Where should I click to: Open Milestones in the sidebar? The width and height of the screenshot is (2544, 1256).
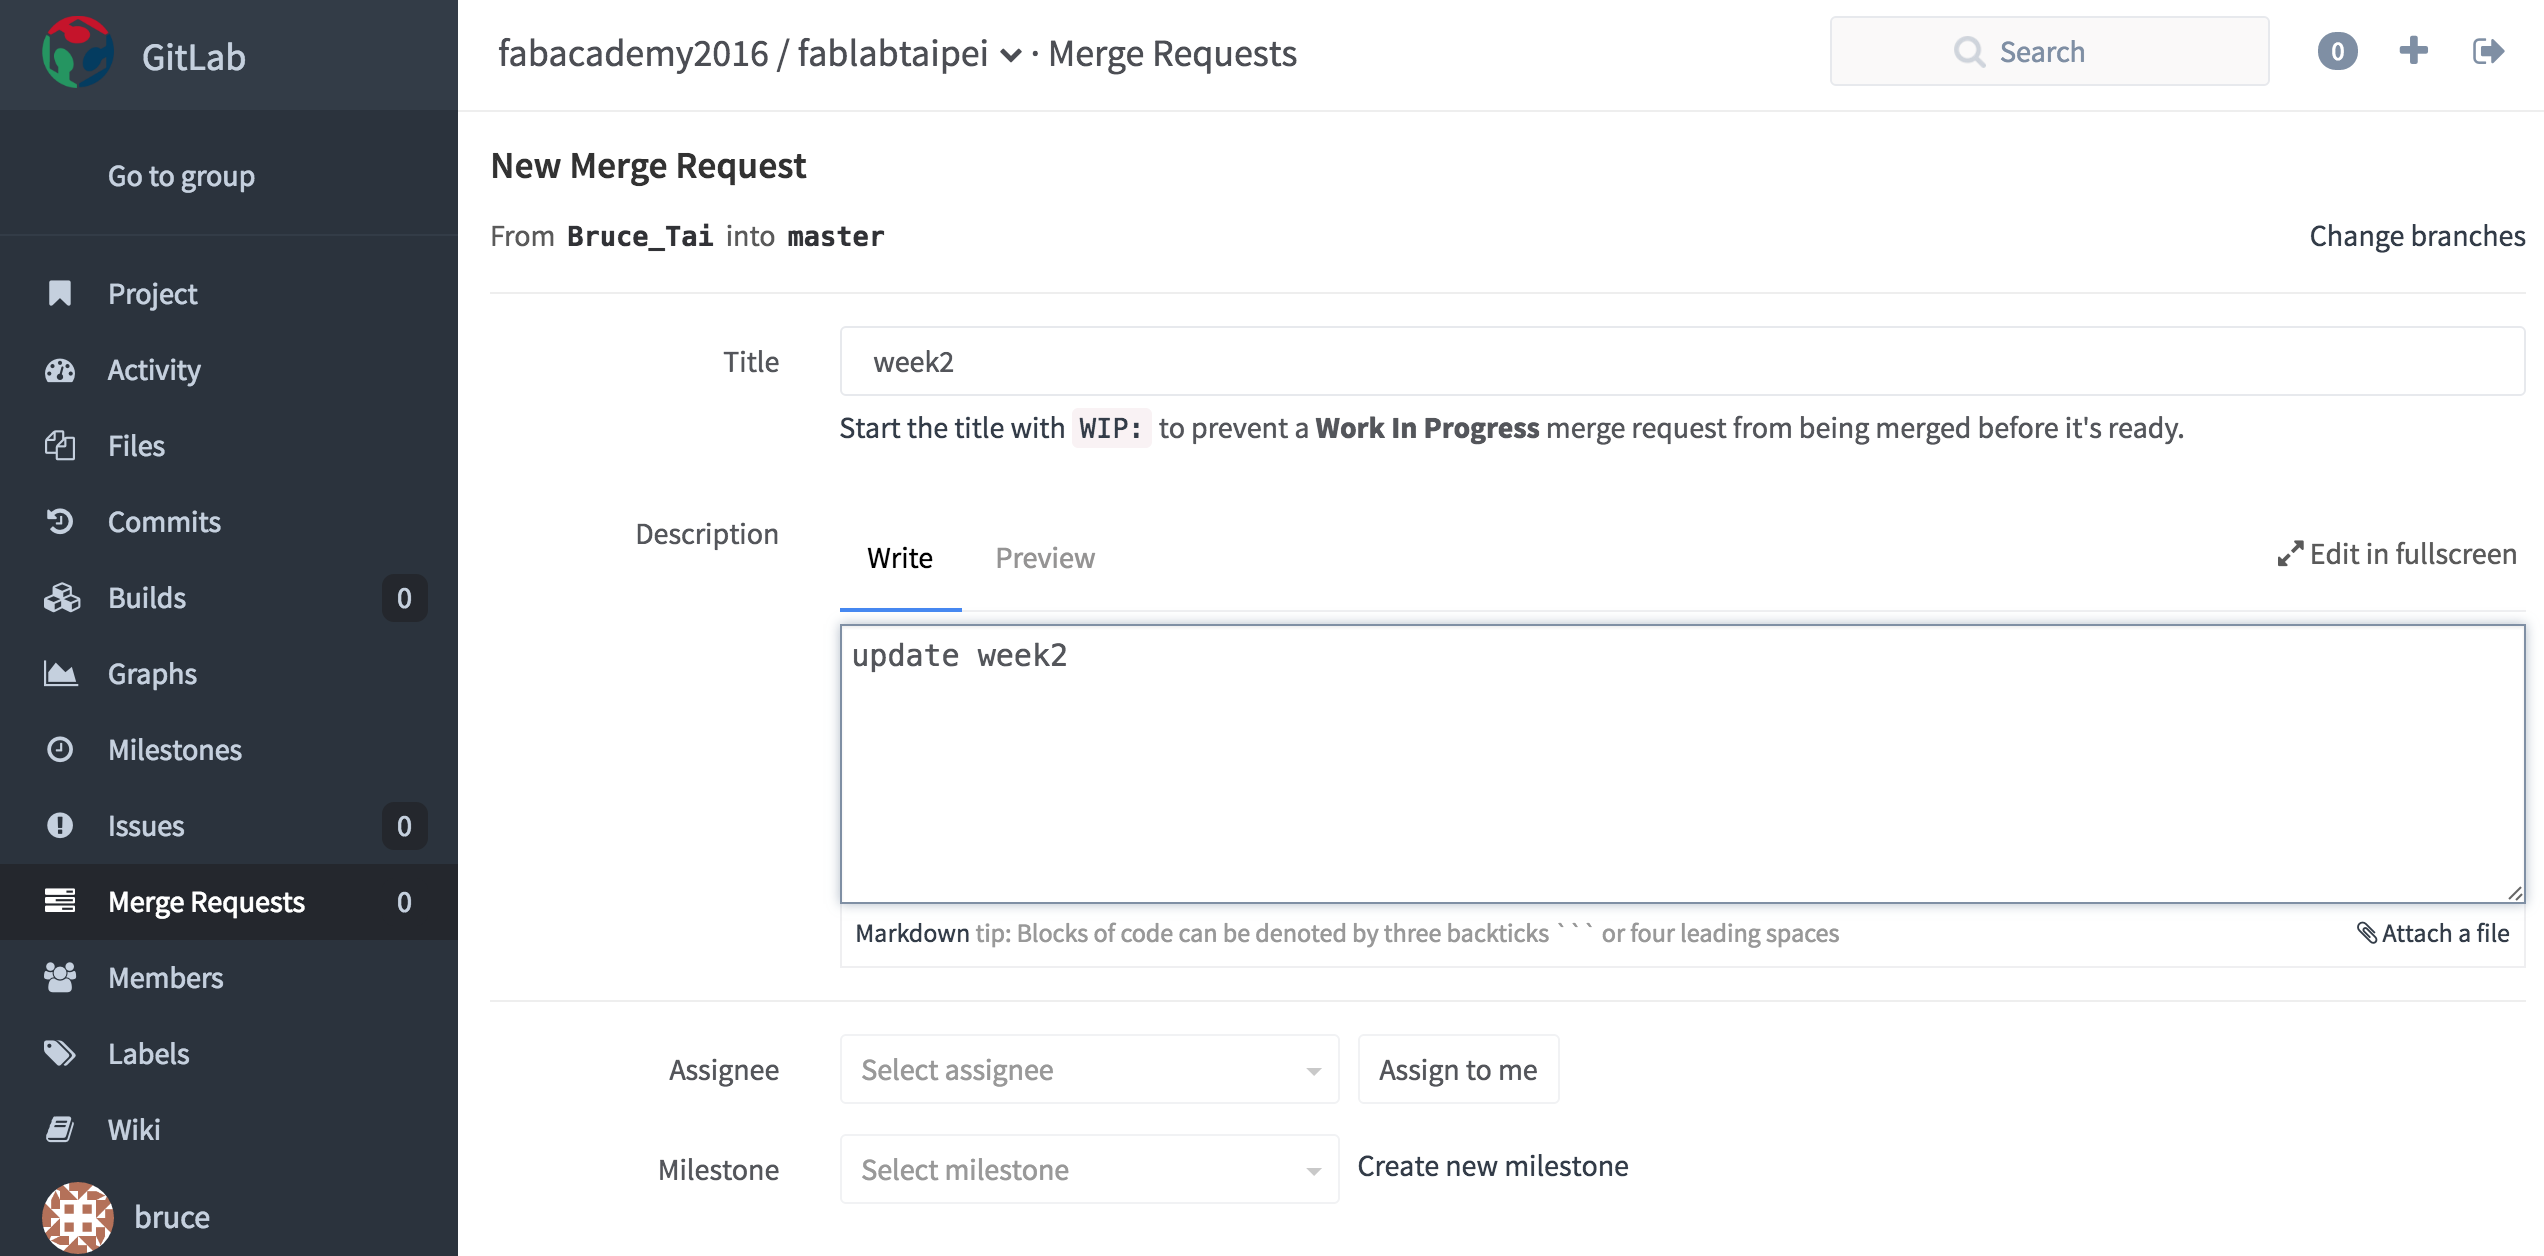[x=229, y=750]
